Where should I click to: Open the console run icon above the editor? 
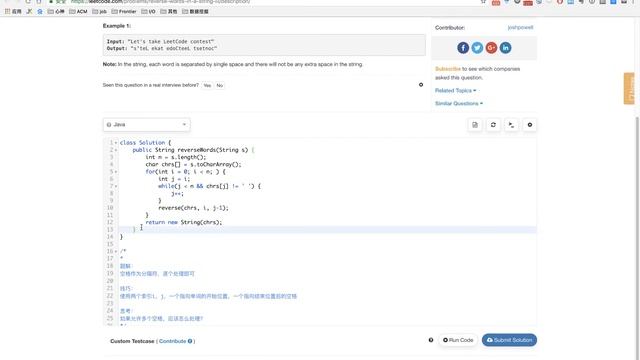click(511, 125)
